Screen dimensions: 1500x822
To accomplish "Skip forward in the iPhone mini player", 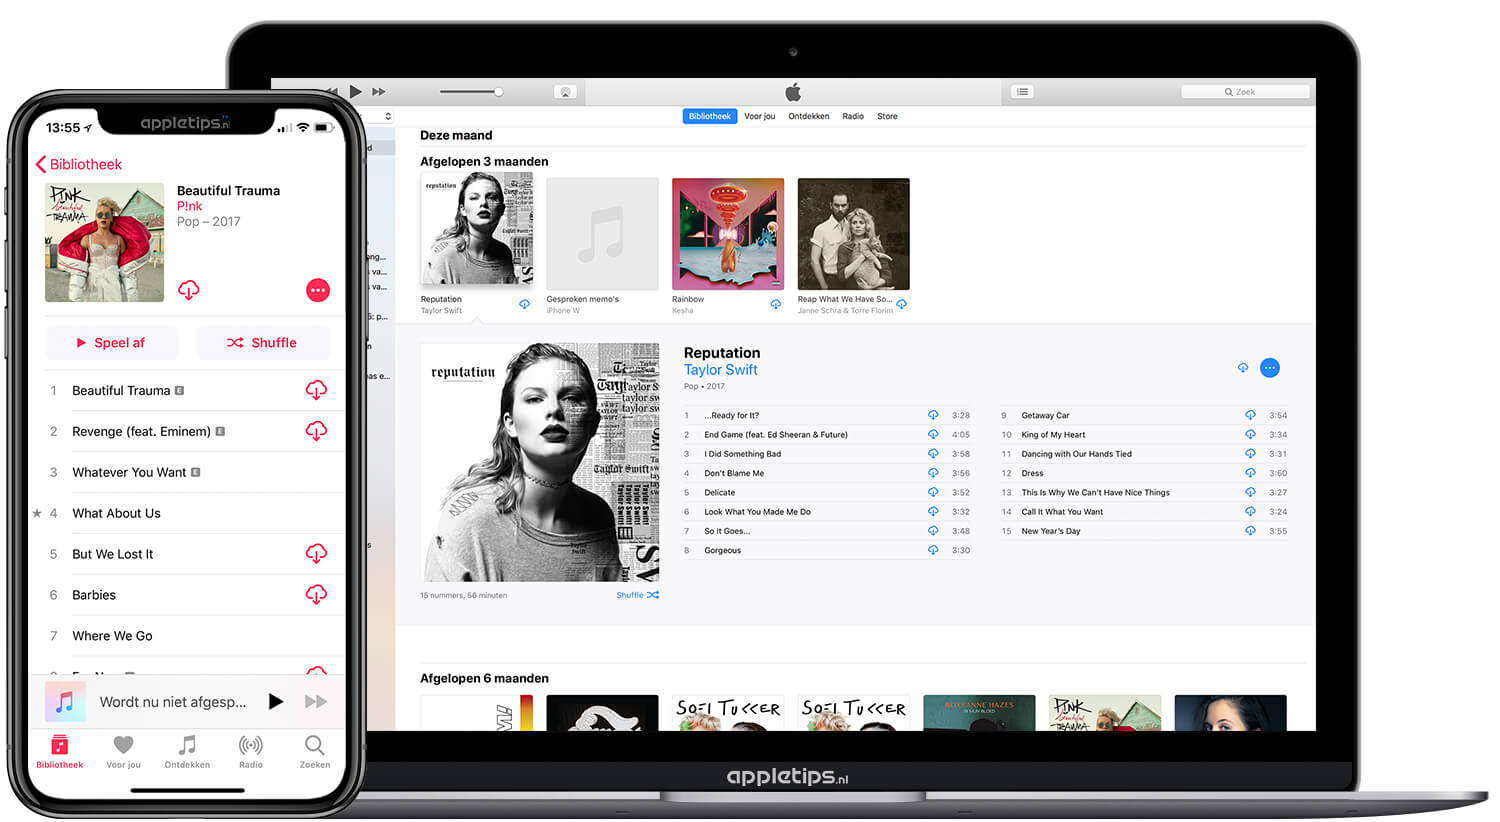I will [x=316, y=702].
